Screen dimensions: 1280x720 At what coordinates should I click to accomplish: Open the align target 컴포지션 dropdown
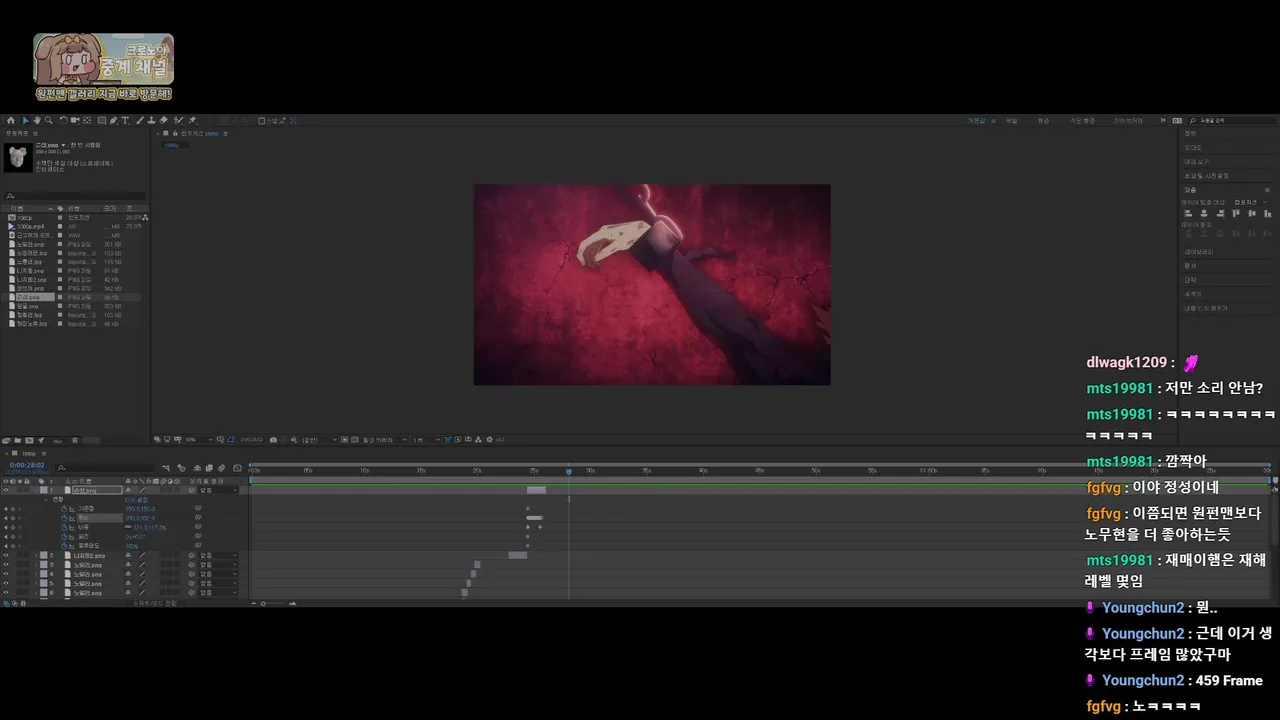point(1251,202)
